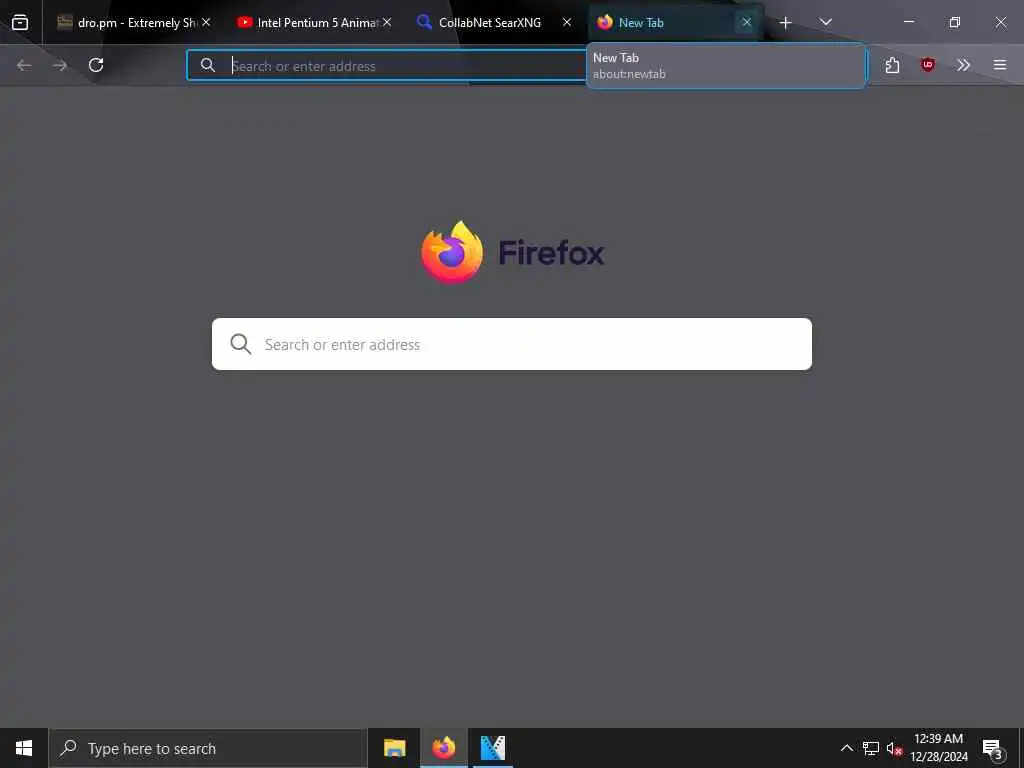
Task: Close the CollabNet SearXNG tab
Action: pyautogui.click(x=567, y=22)
